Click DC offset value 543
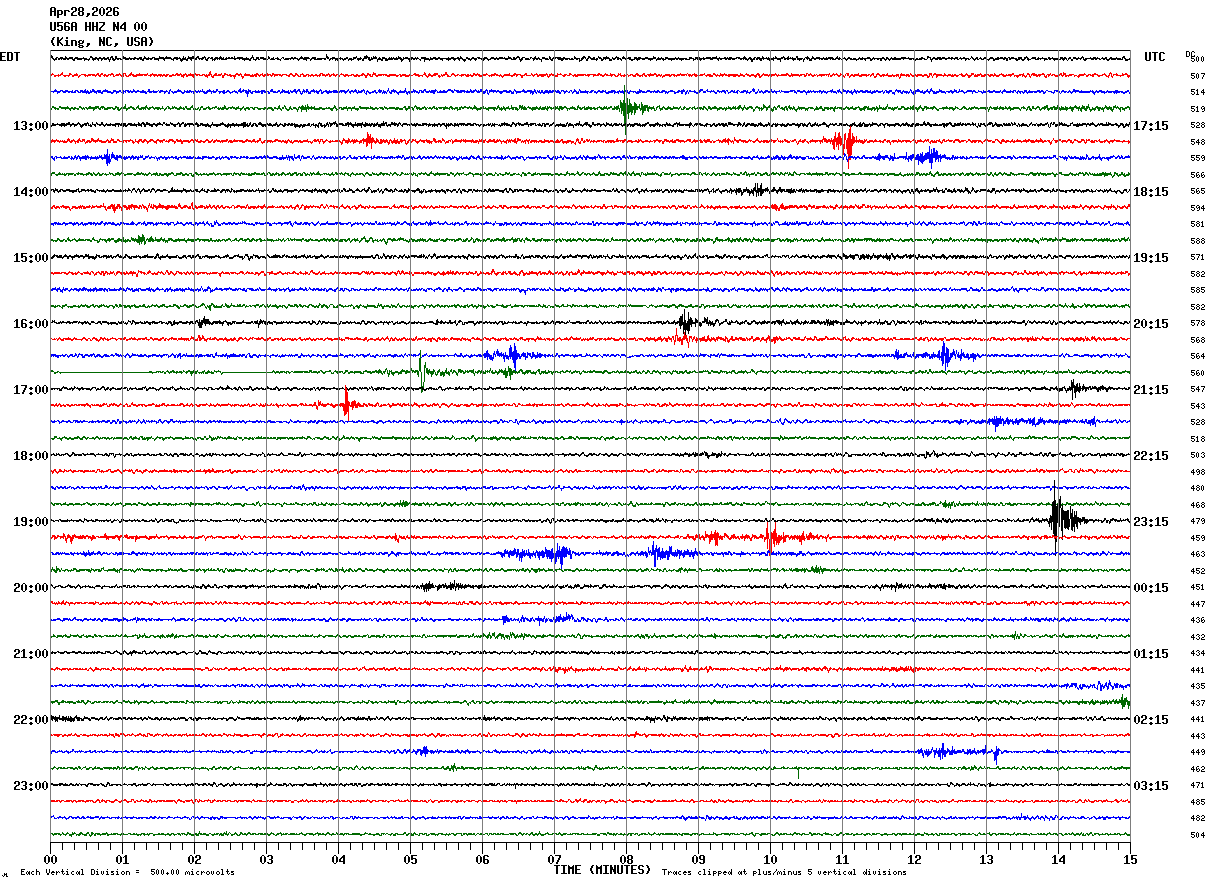This screenshot has height=886, width=1210. click(x=1197, y=406)
